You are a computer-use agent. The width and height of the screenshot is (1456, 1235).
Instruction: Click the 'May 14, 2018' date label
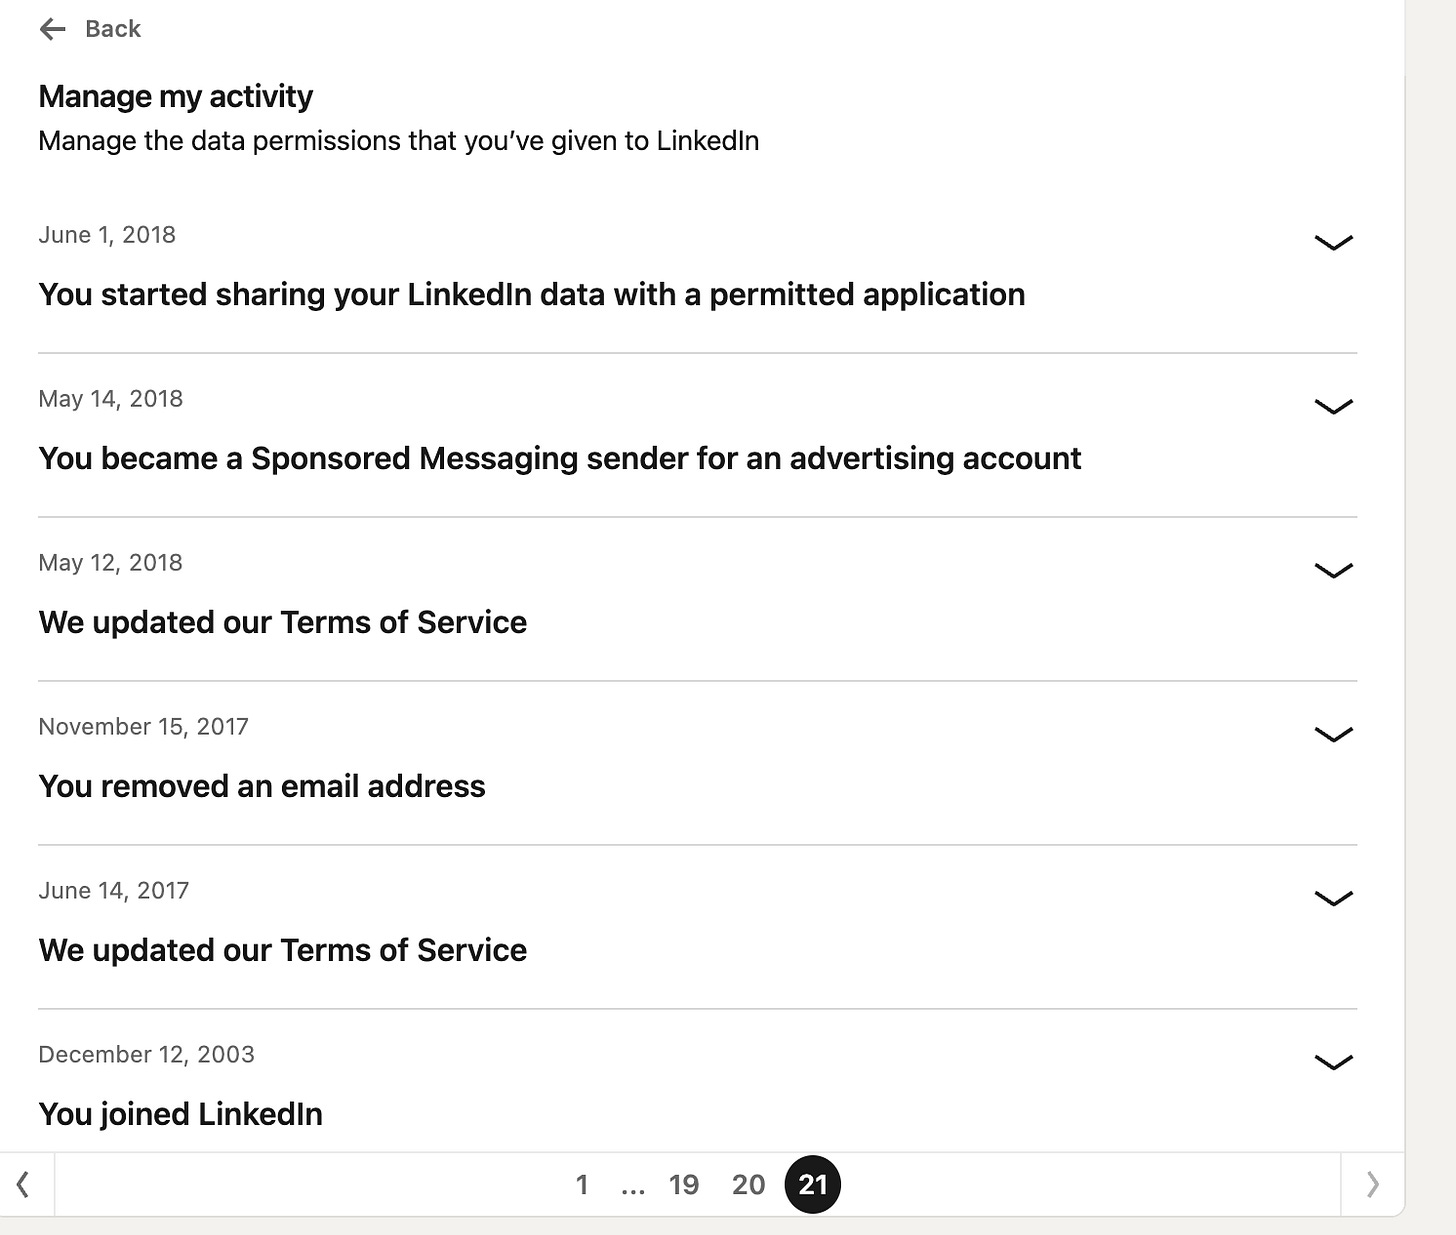click(x=111, y=399)
